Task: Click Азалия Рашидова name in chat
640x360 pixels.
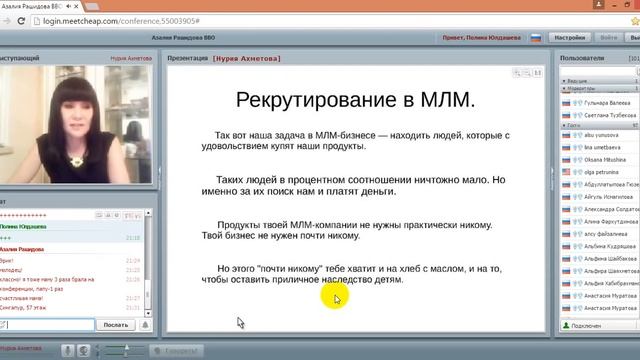Action: click(22, 249)
